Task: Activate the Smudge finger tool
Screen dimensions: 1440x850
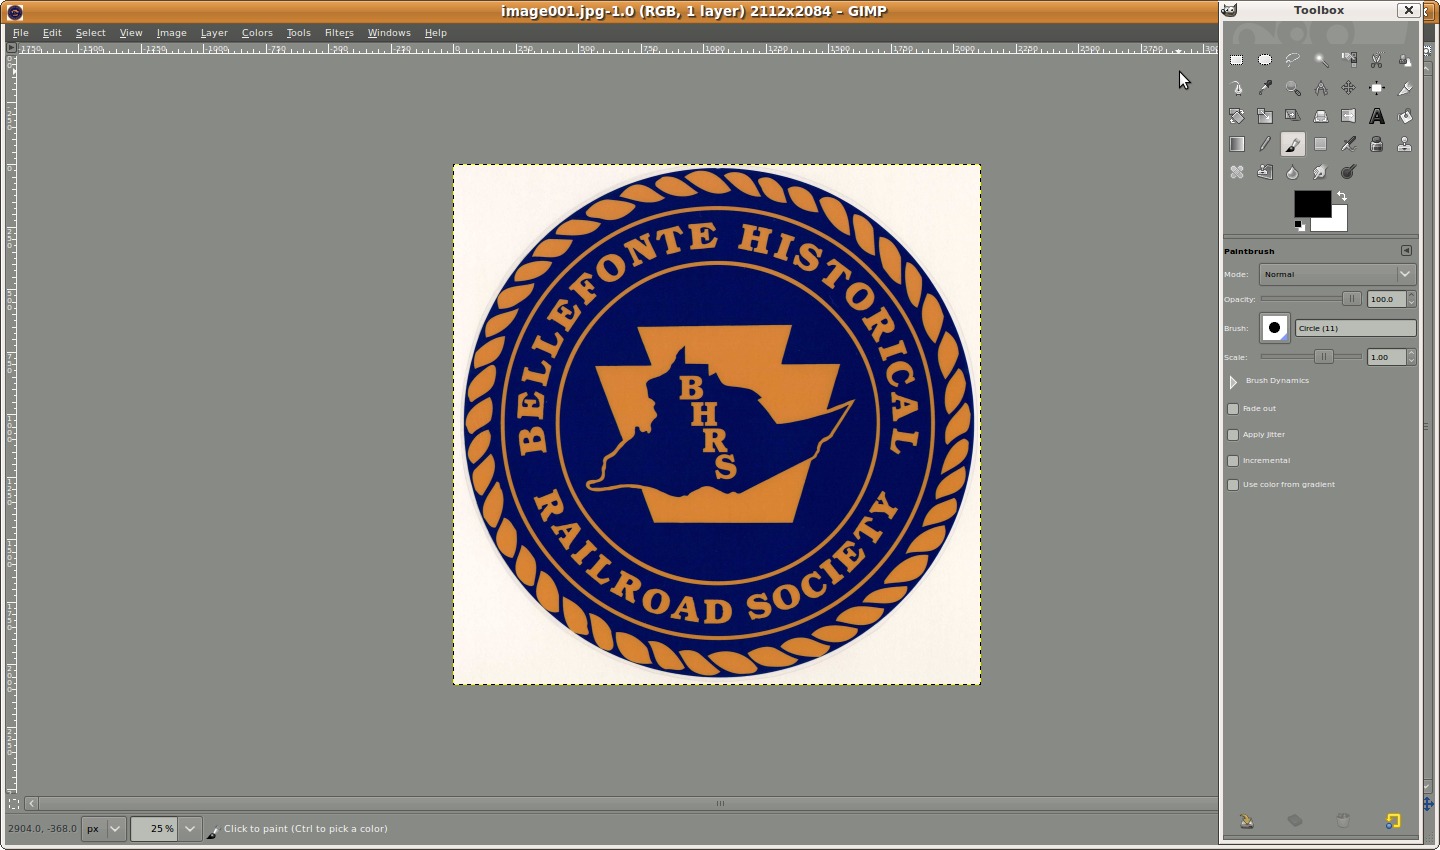Action: (x=1321, y=172)
